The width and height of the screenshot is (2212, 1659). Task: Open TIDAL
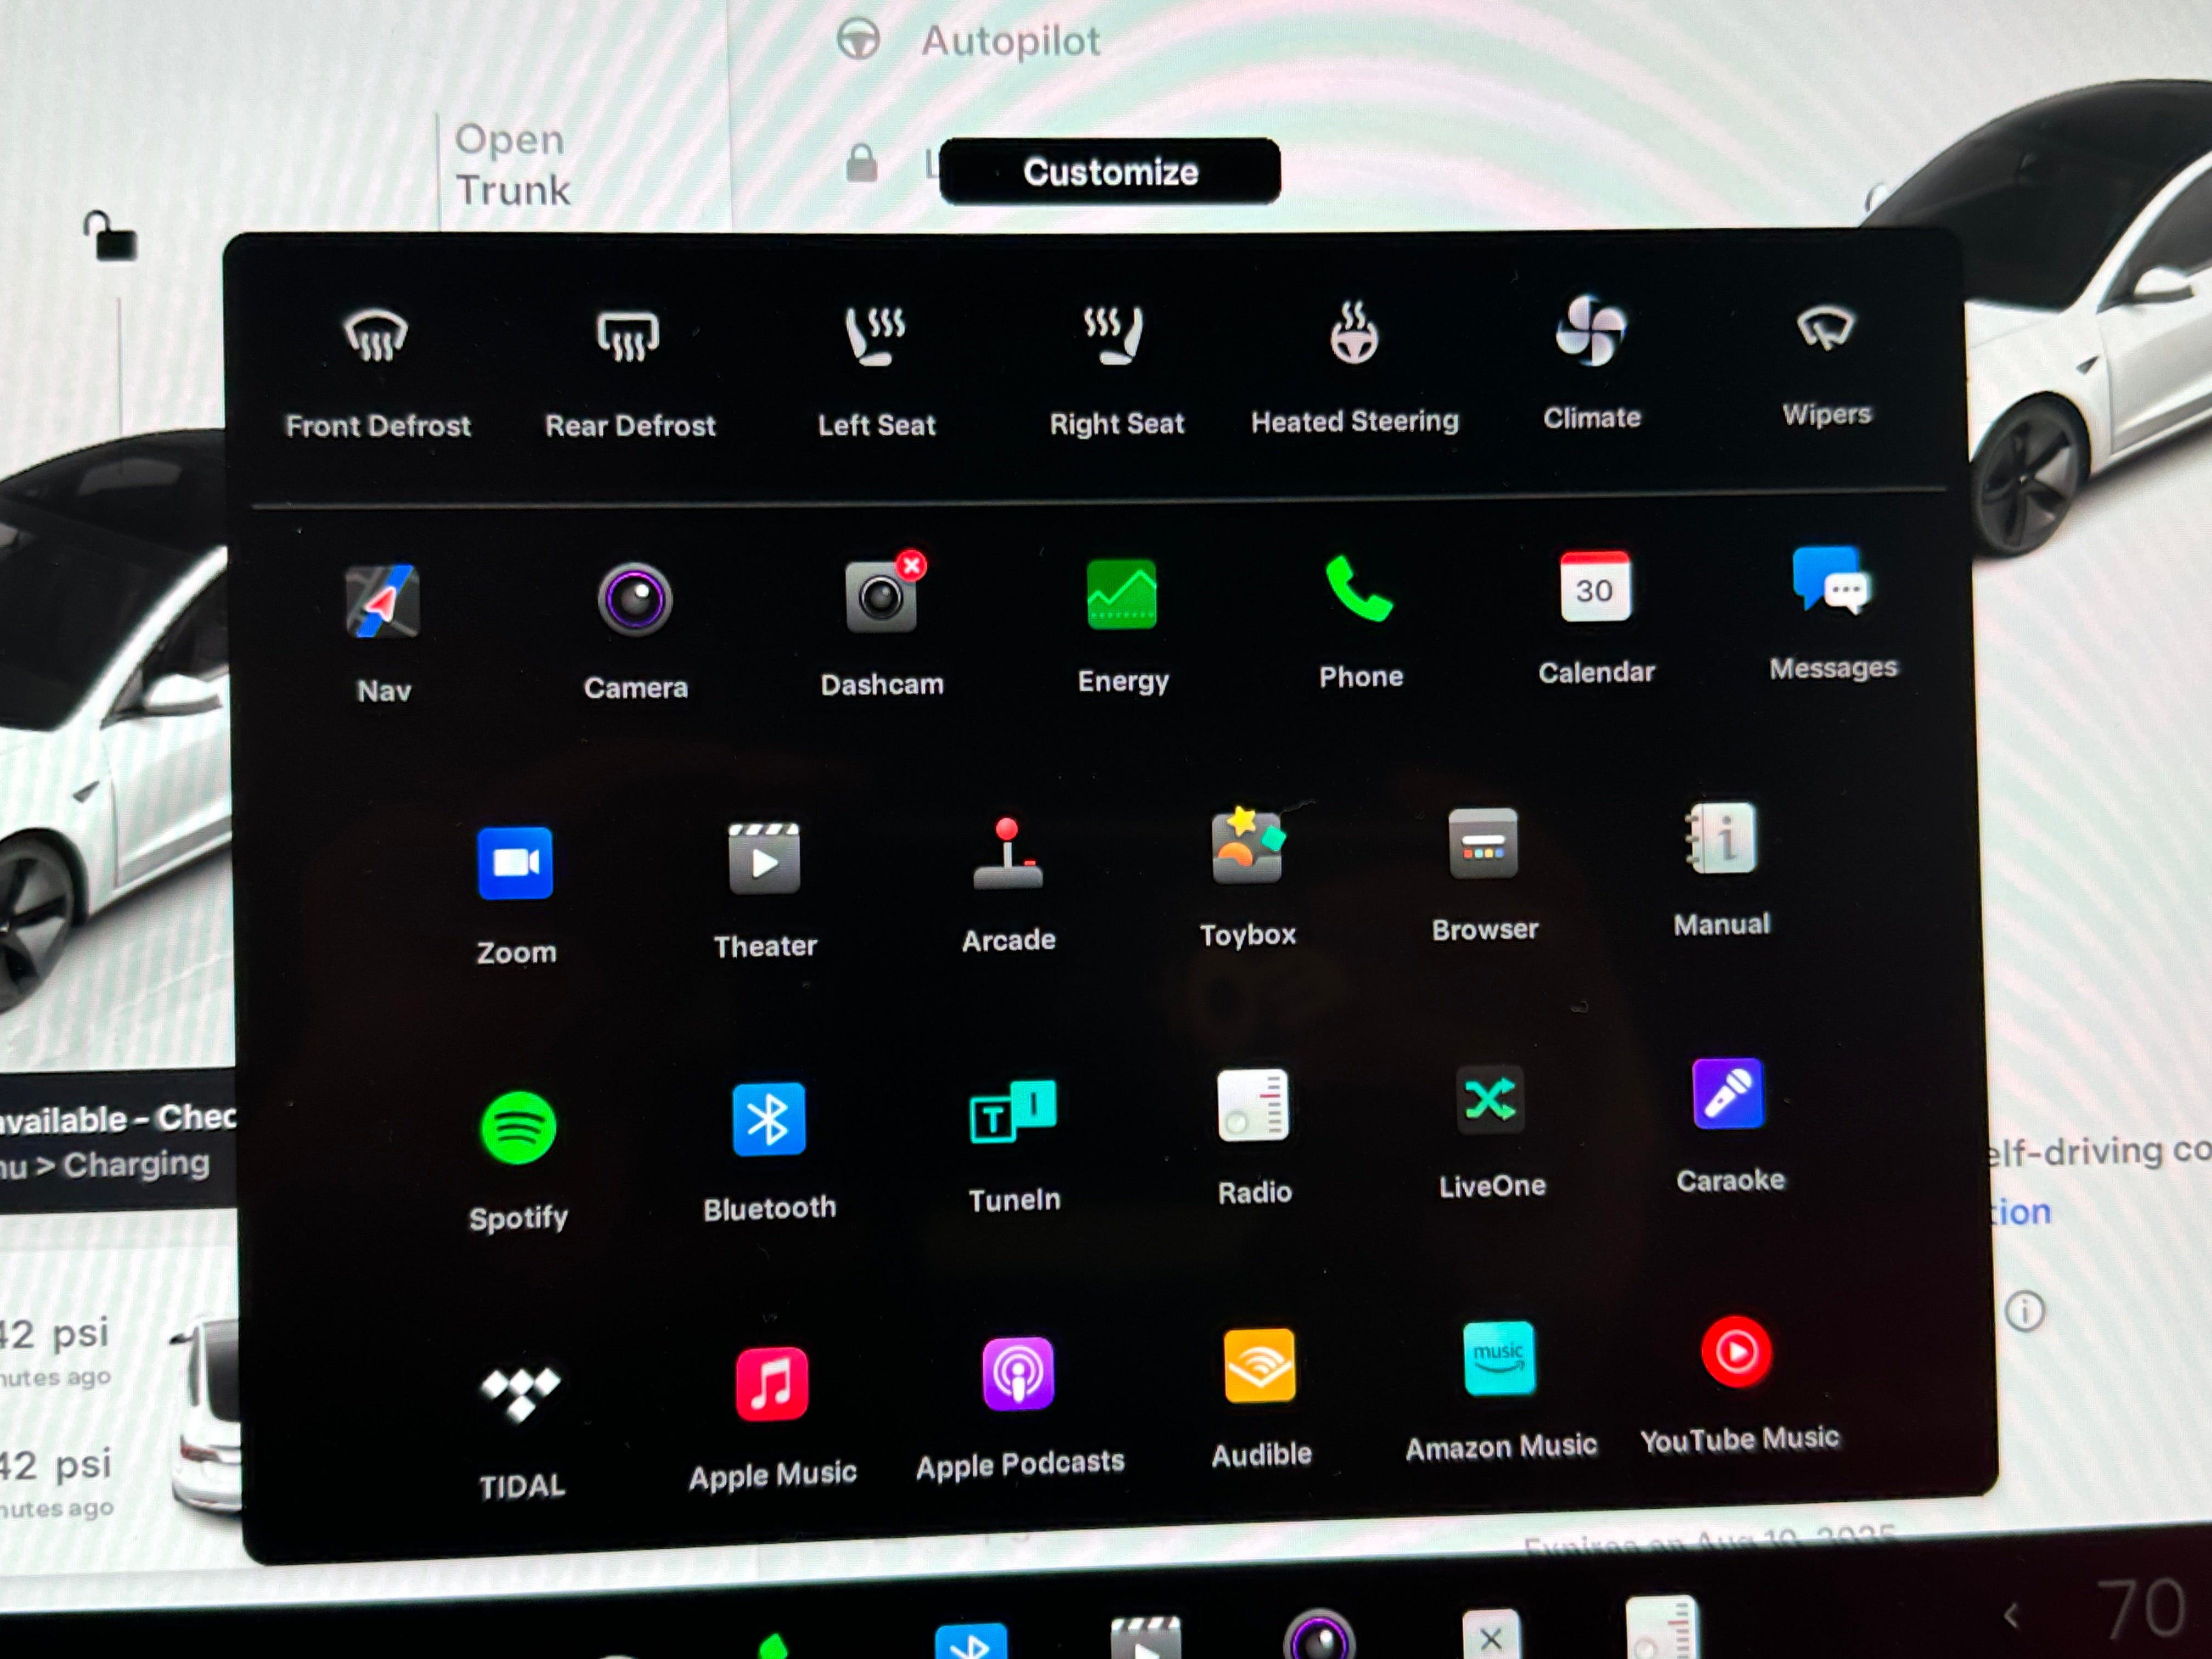click(x=521, y=1431)
